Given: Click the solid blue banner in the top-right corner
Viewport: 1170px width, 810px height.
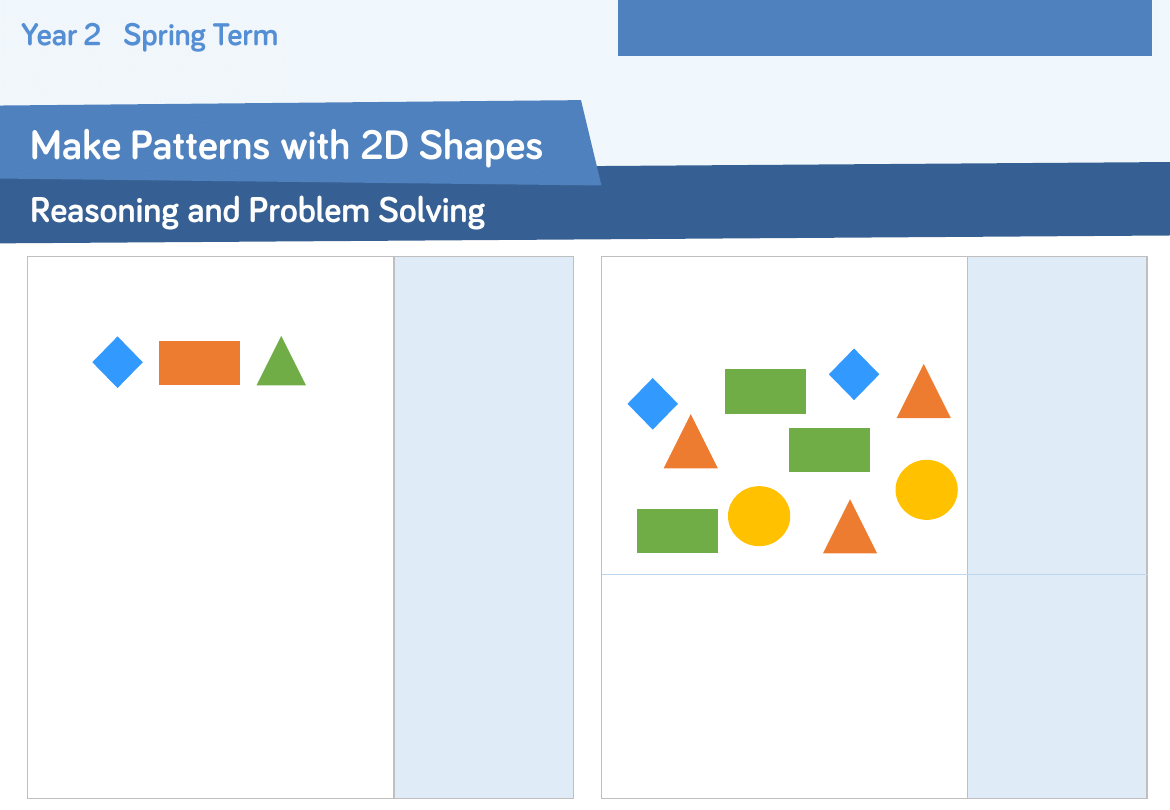Looking at the screenshot, I should tap(884, 28).
